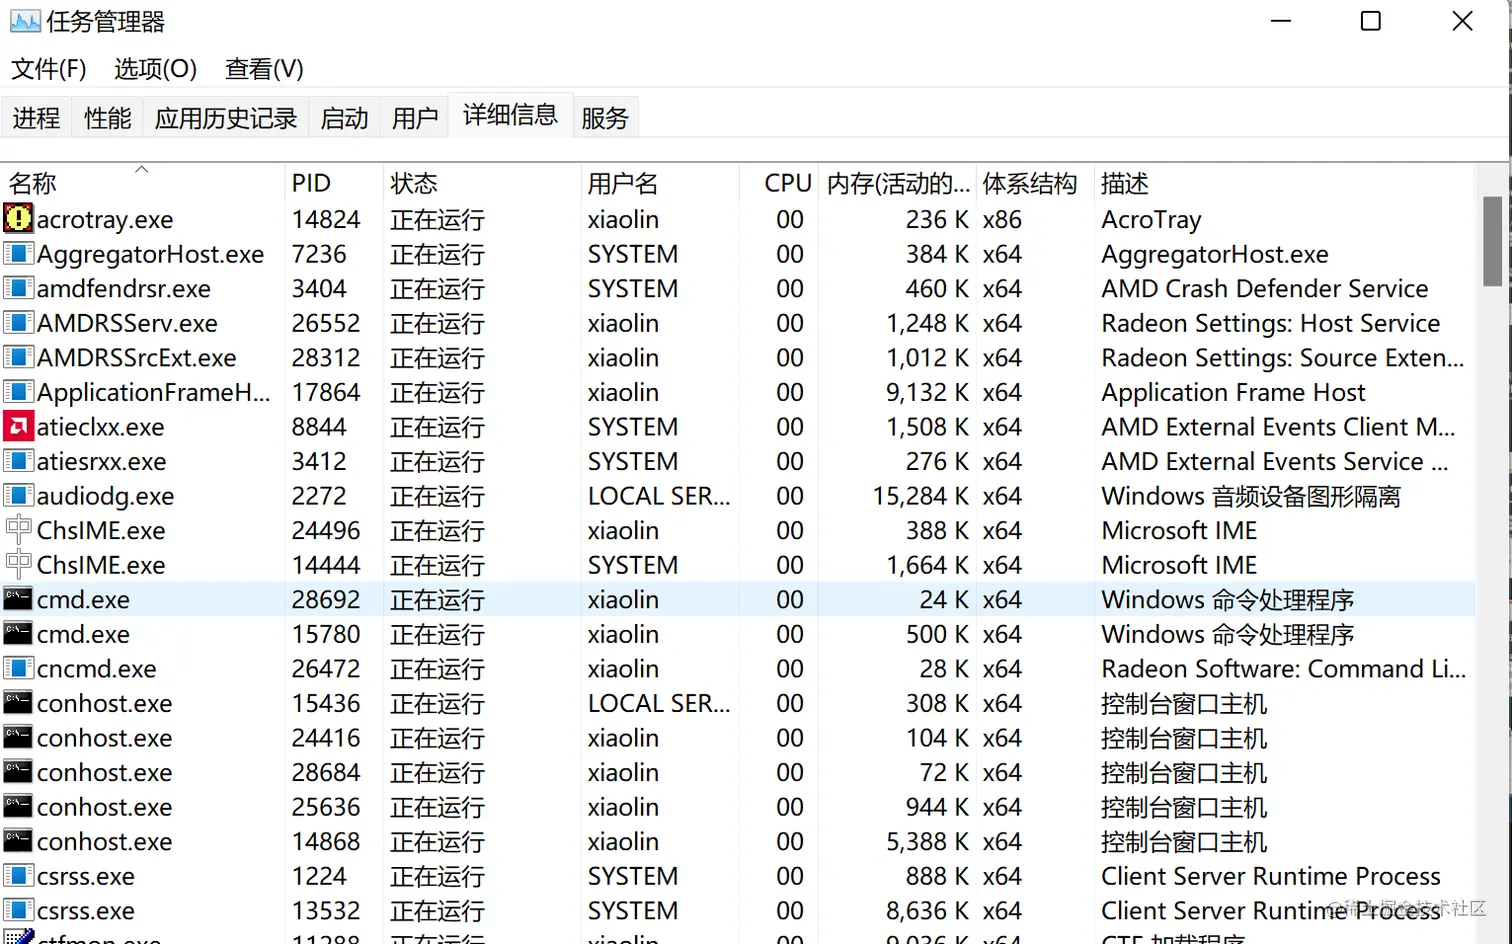Image resolution: width=1512 pixels, height=944 pixels.
Task: Click cmd.exe icon with PID 15780
Action: (x=18, y=634)
